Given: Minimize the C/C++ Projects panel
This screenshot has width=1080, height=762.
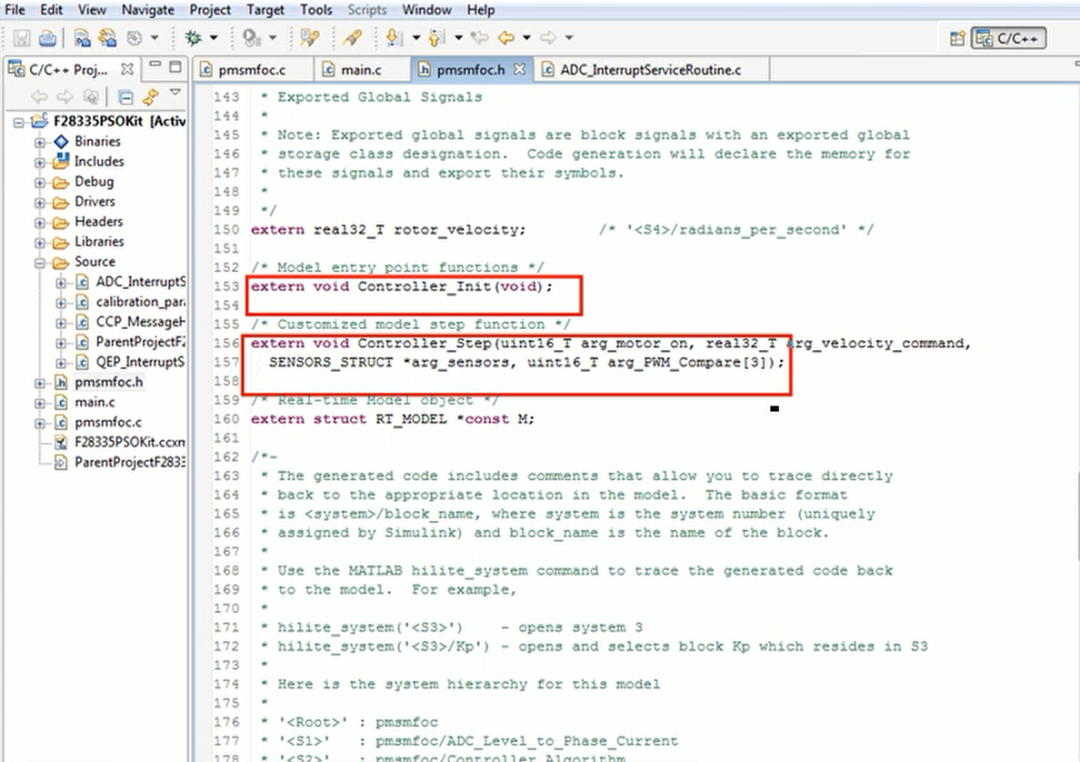Looking at the screenshot, I should [x=155, y=65].
